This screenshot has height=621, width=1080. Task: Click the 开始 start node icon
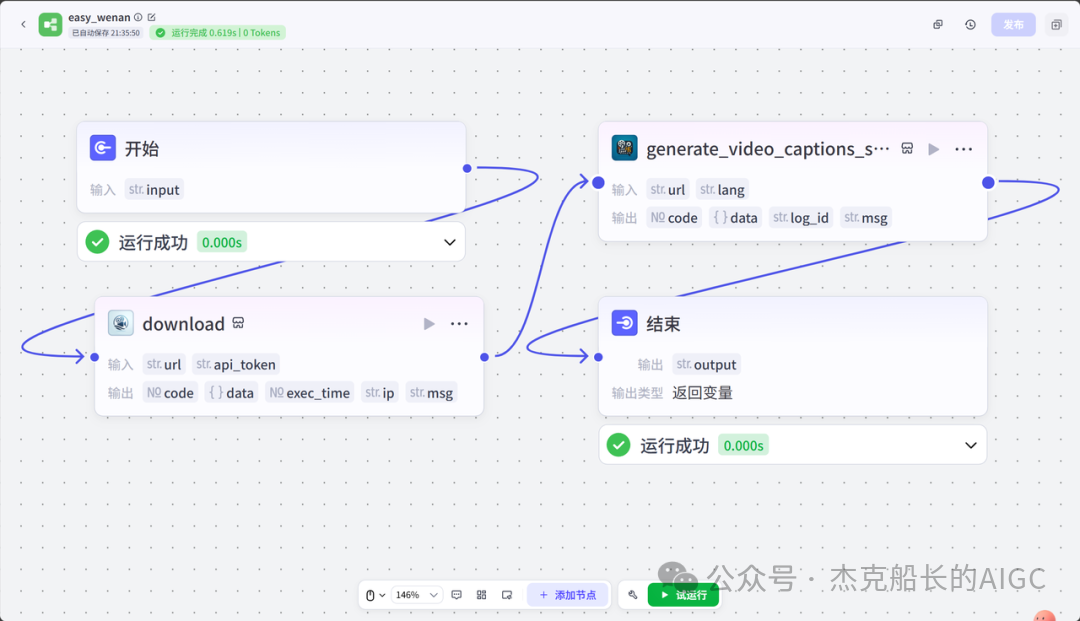[103, 148]
